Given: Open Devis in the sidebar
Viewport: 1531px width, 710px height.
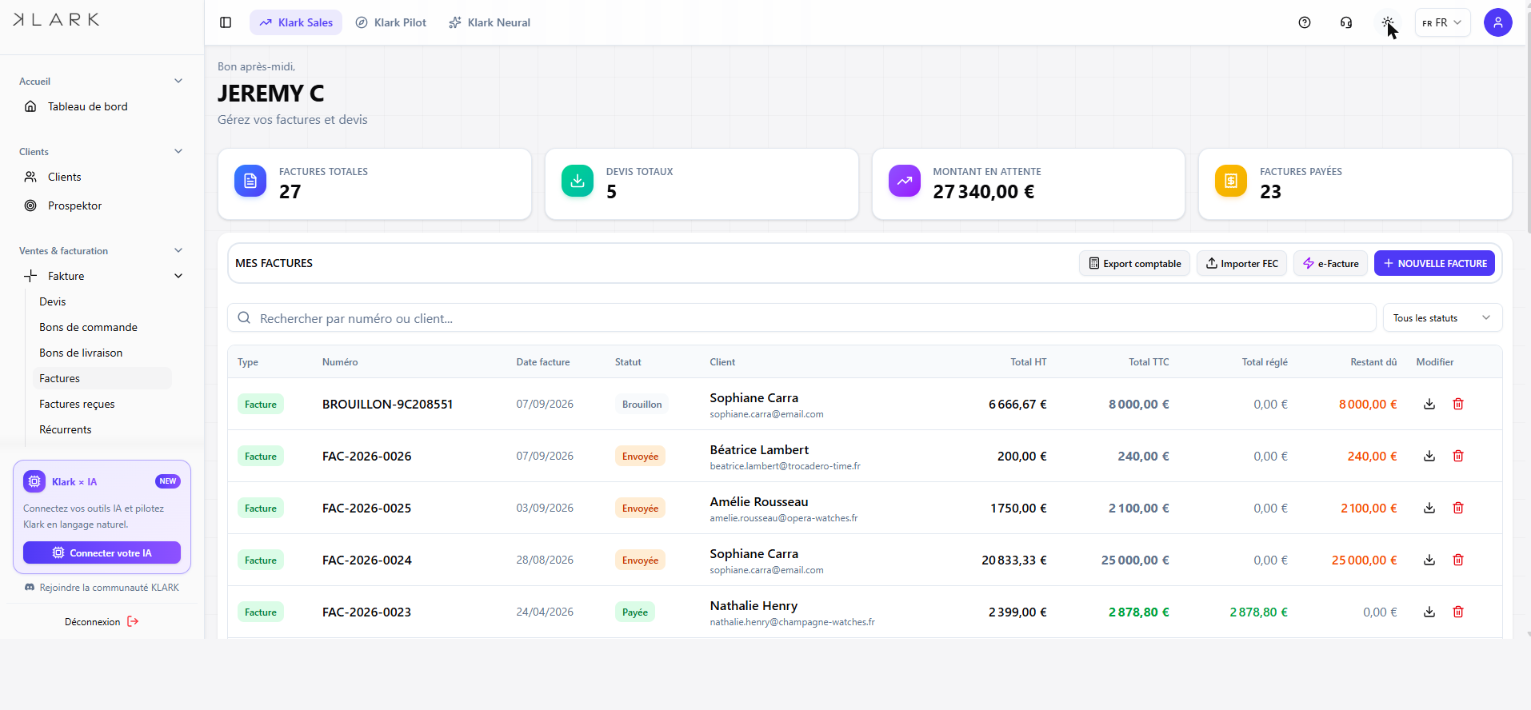Looking at the screenshot, I should [x=53, y=302].
